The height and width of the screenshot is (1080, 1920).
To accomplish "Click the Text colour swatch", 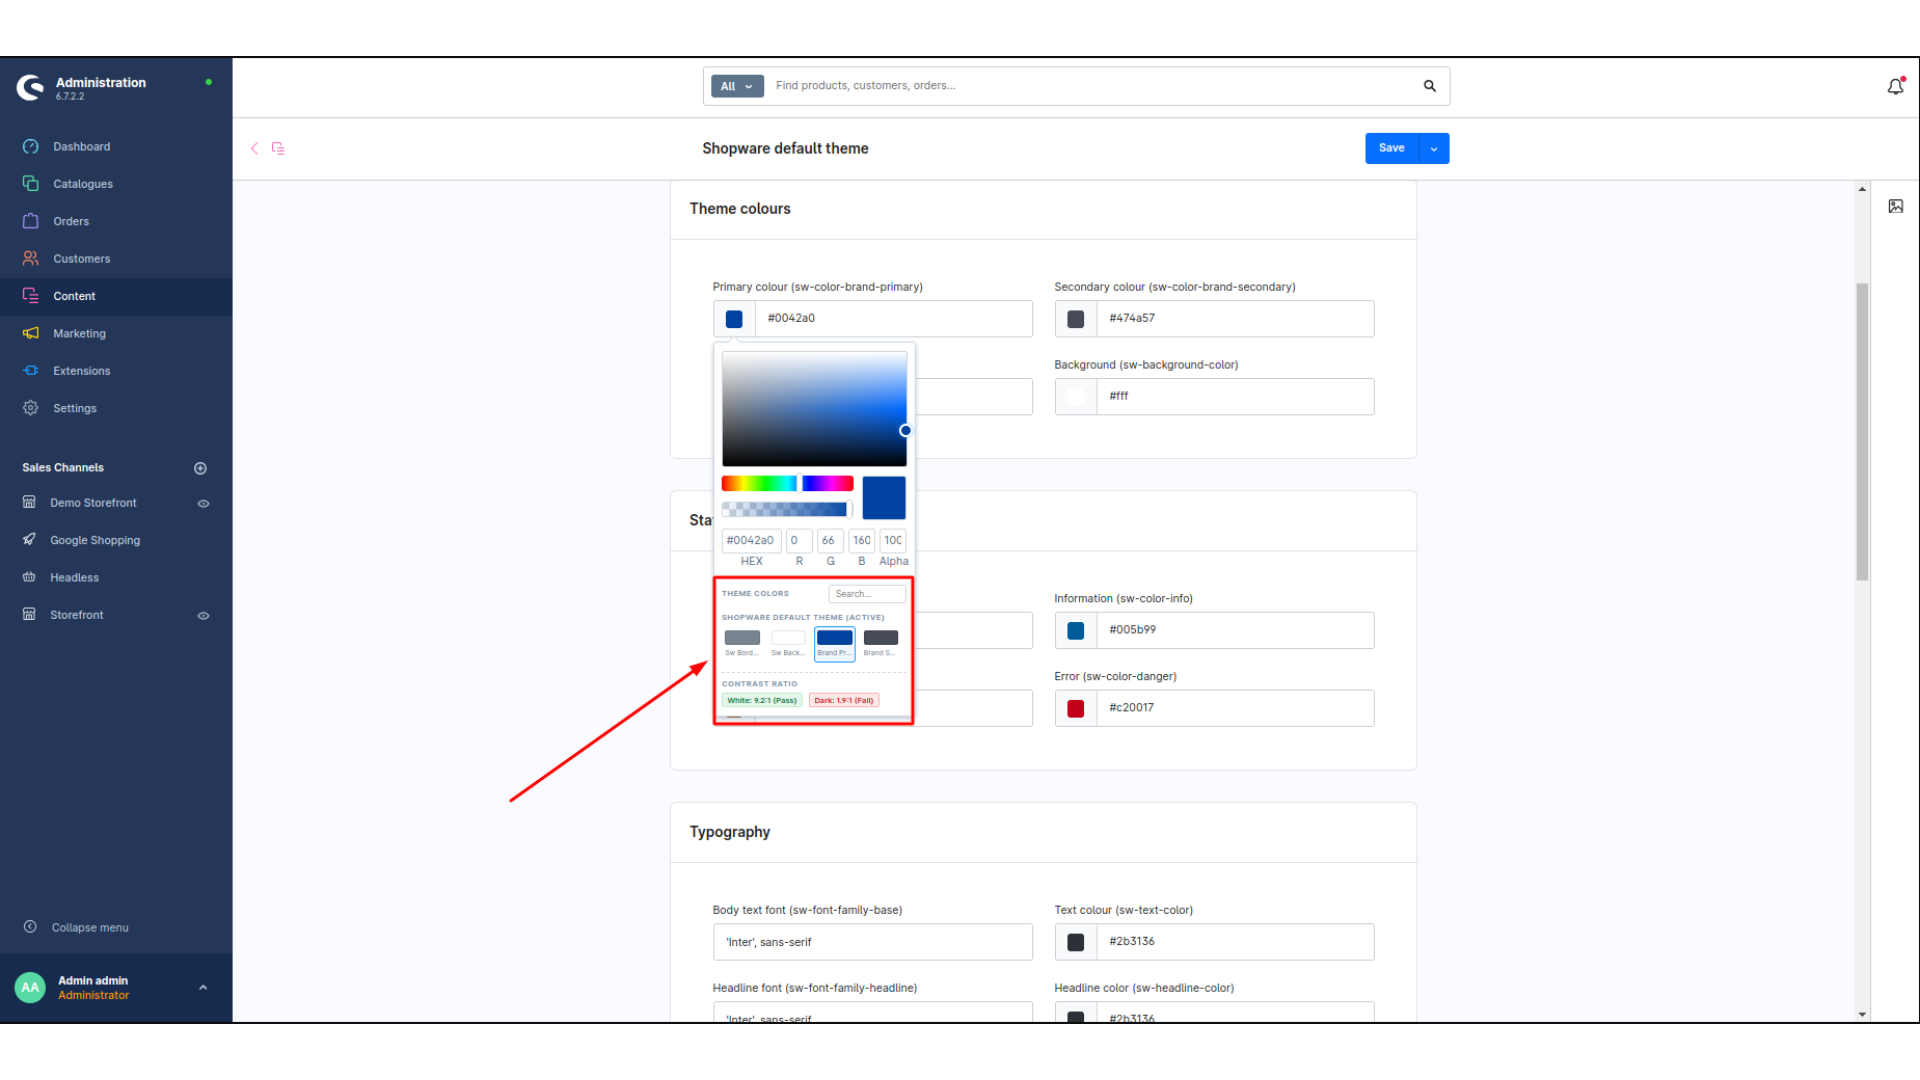I will coord(1076,942).
